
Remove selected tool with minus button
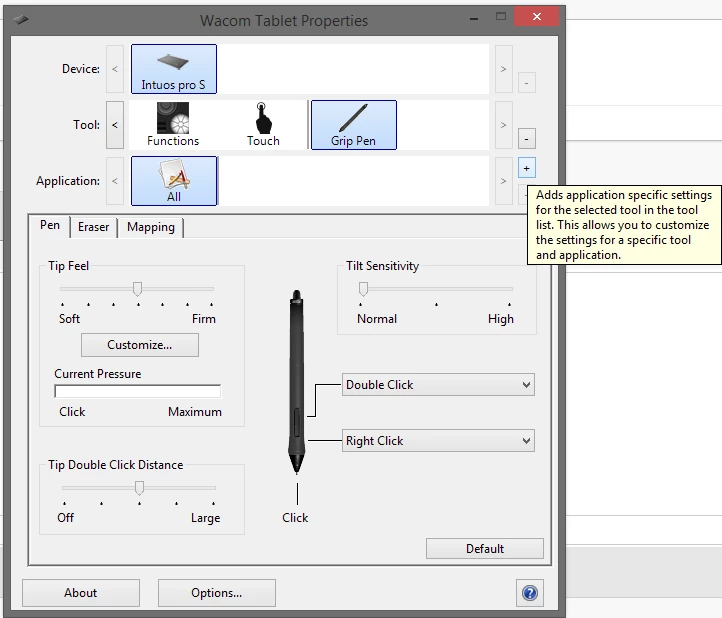[526, 139]
